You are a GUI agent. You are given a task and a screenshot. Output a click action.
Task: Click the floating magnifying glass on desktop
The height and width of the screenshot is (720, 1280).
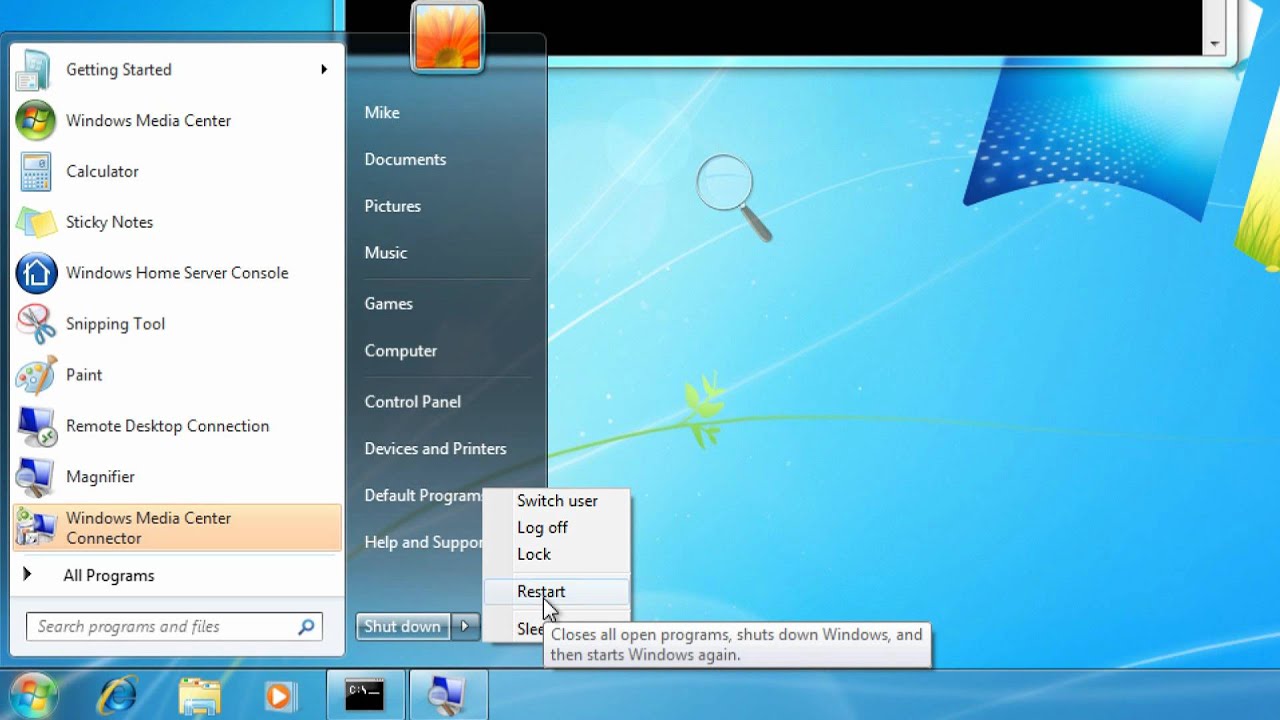pos(733,196)
